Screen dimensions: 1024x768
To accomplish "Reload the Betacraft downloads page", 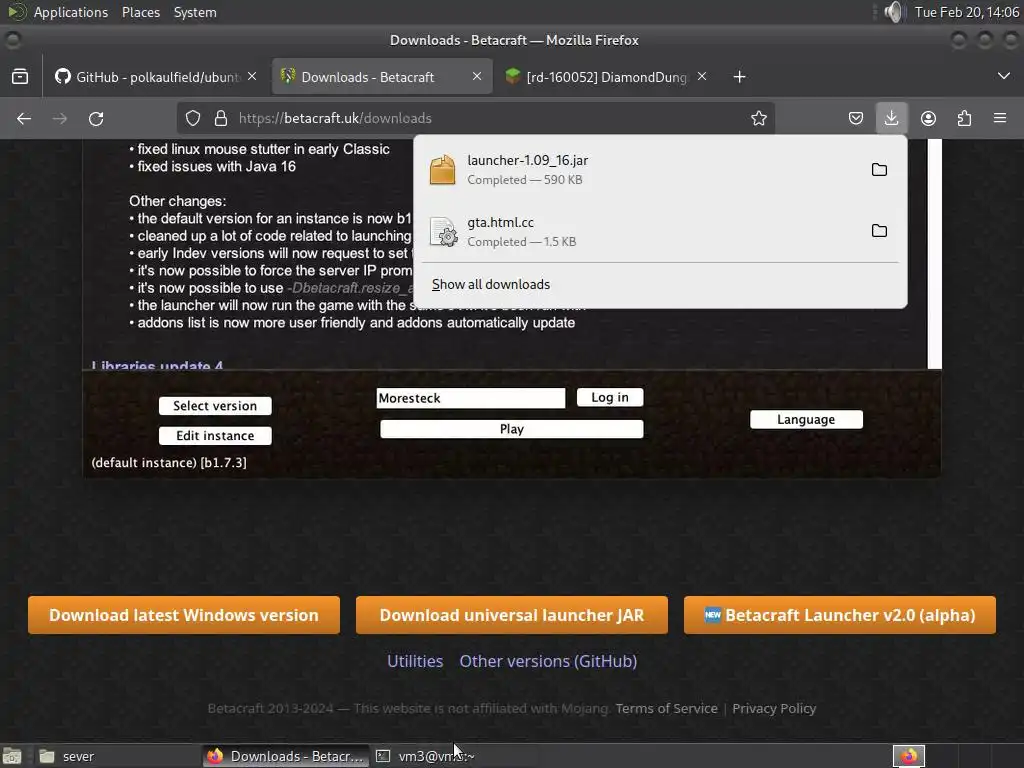I will click(x=96, y=118).
